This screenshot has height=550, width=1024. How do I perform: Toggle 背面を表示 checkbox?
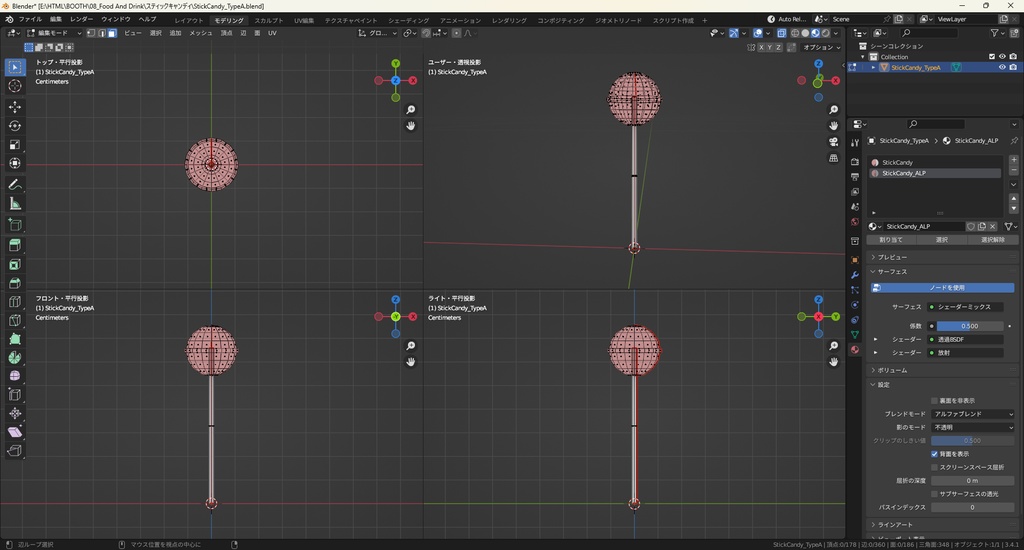934,453
